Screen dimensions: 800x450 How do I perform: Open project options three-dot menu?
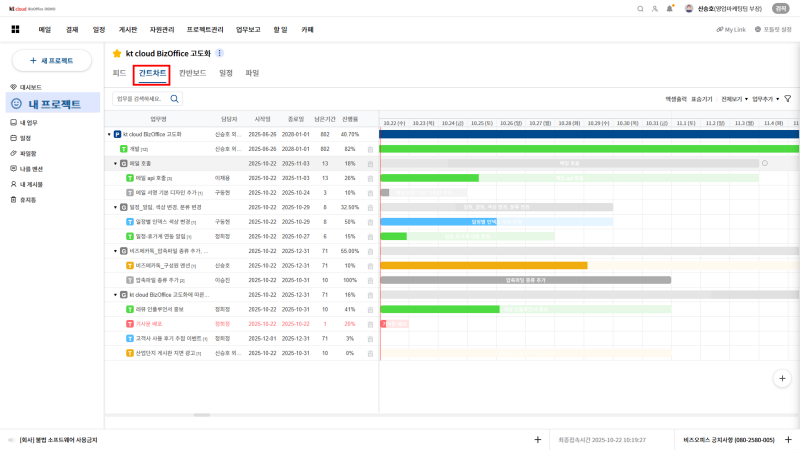(220, 53)
